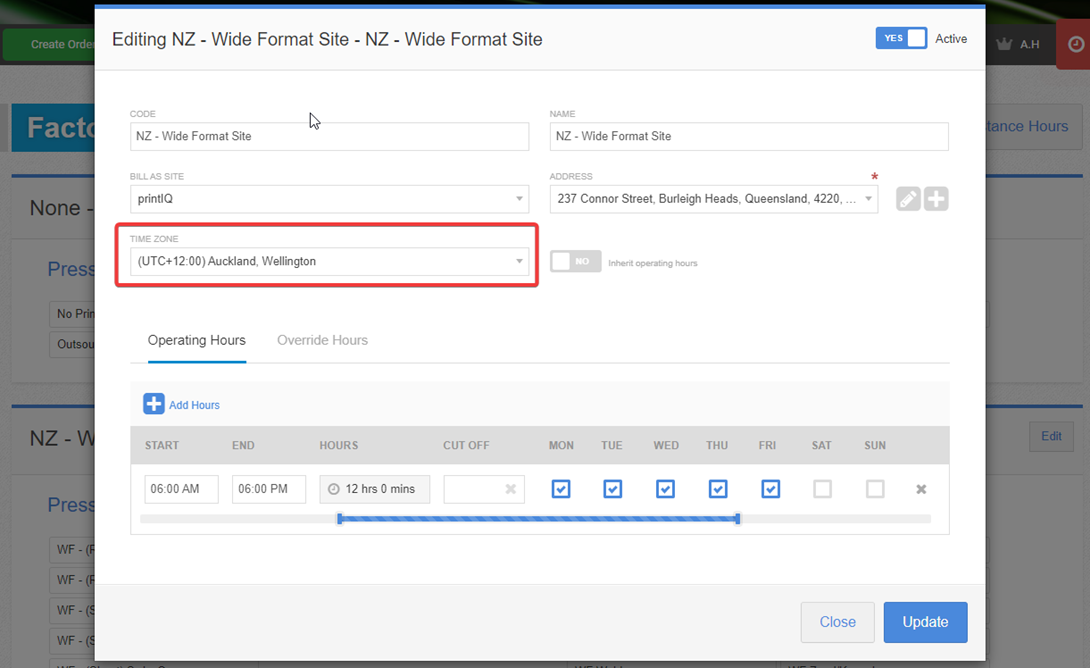Image resolution: width=1090 pixels, height=668 pixels.
Task: Open the Address dropdown
Action: point(714,199)
